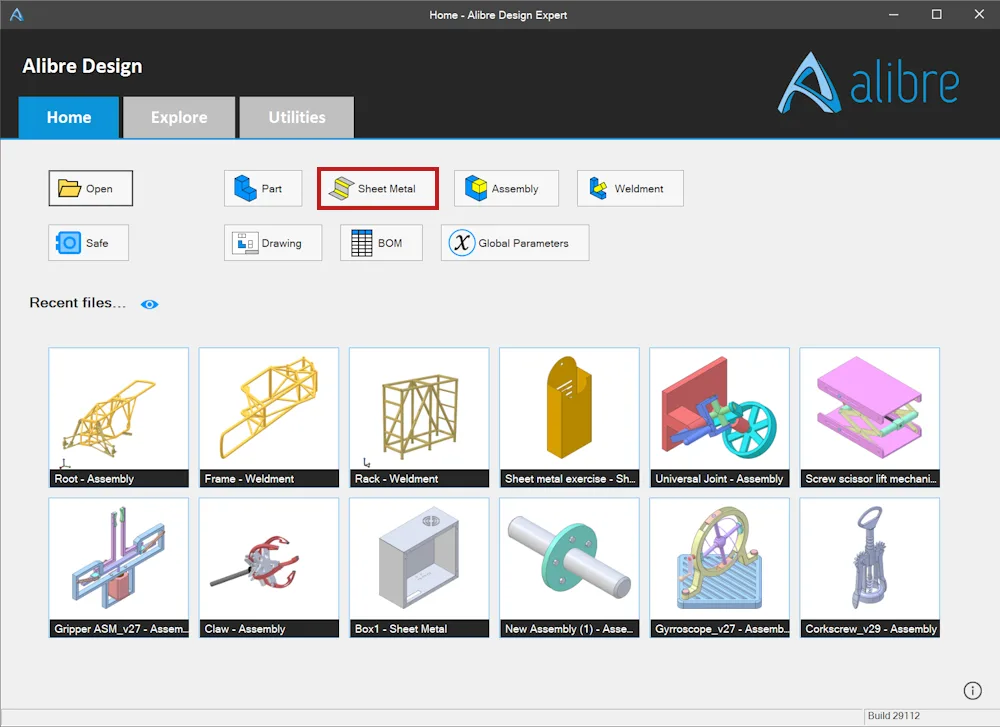
Task: Create a new Drawing
Action: point(273,242)
